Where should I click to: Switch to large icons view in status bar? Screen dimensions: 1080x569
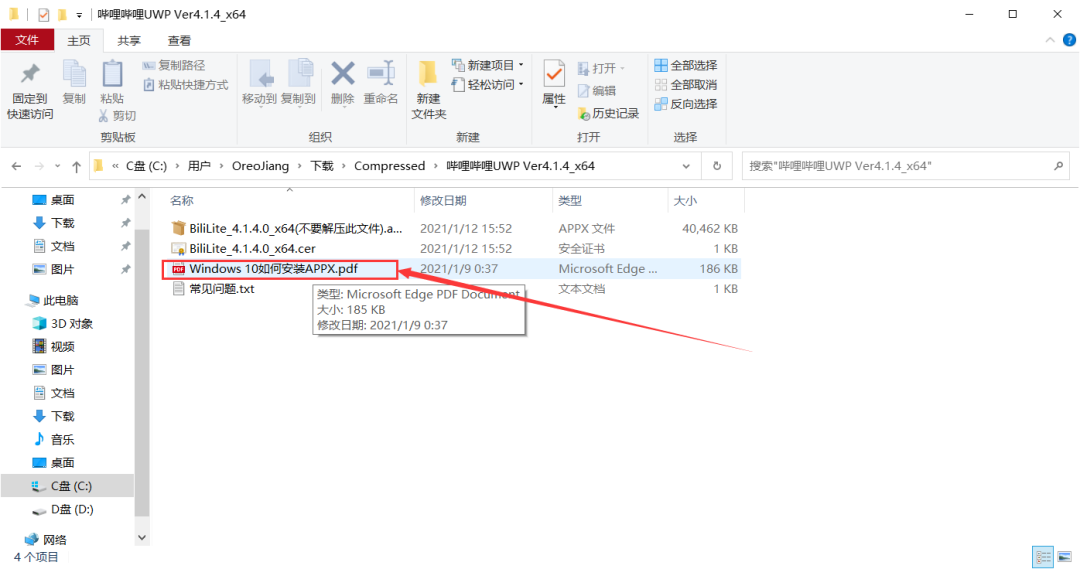click(x=1065, y=557)
